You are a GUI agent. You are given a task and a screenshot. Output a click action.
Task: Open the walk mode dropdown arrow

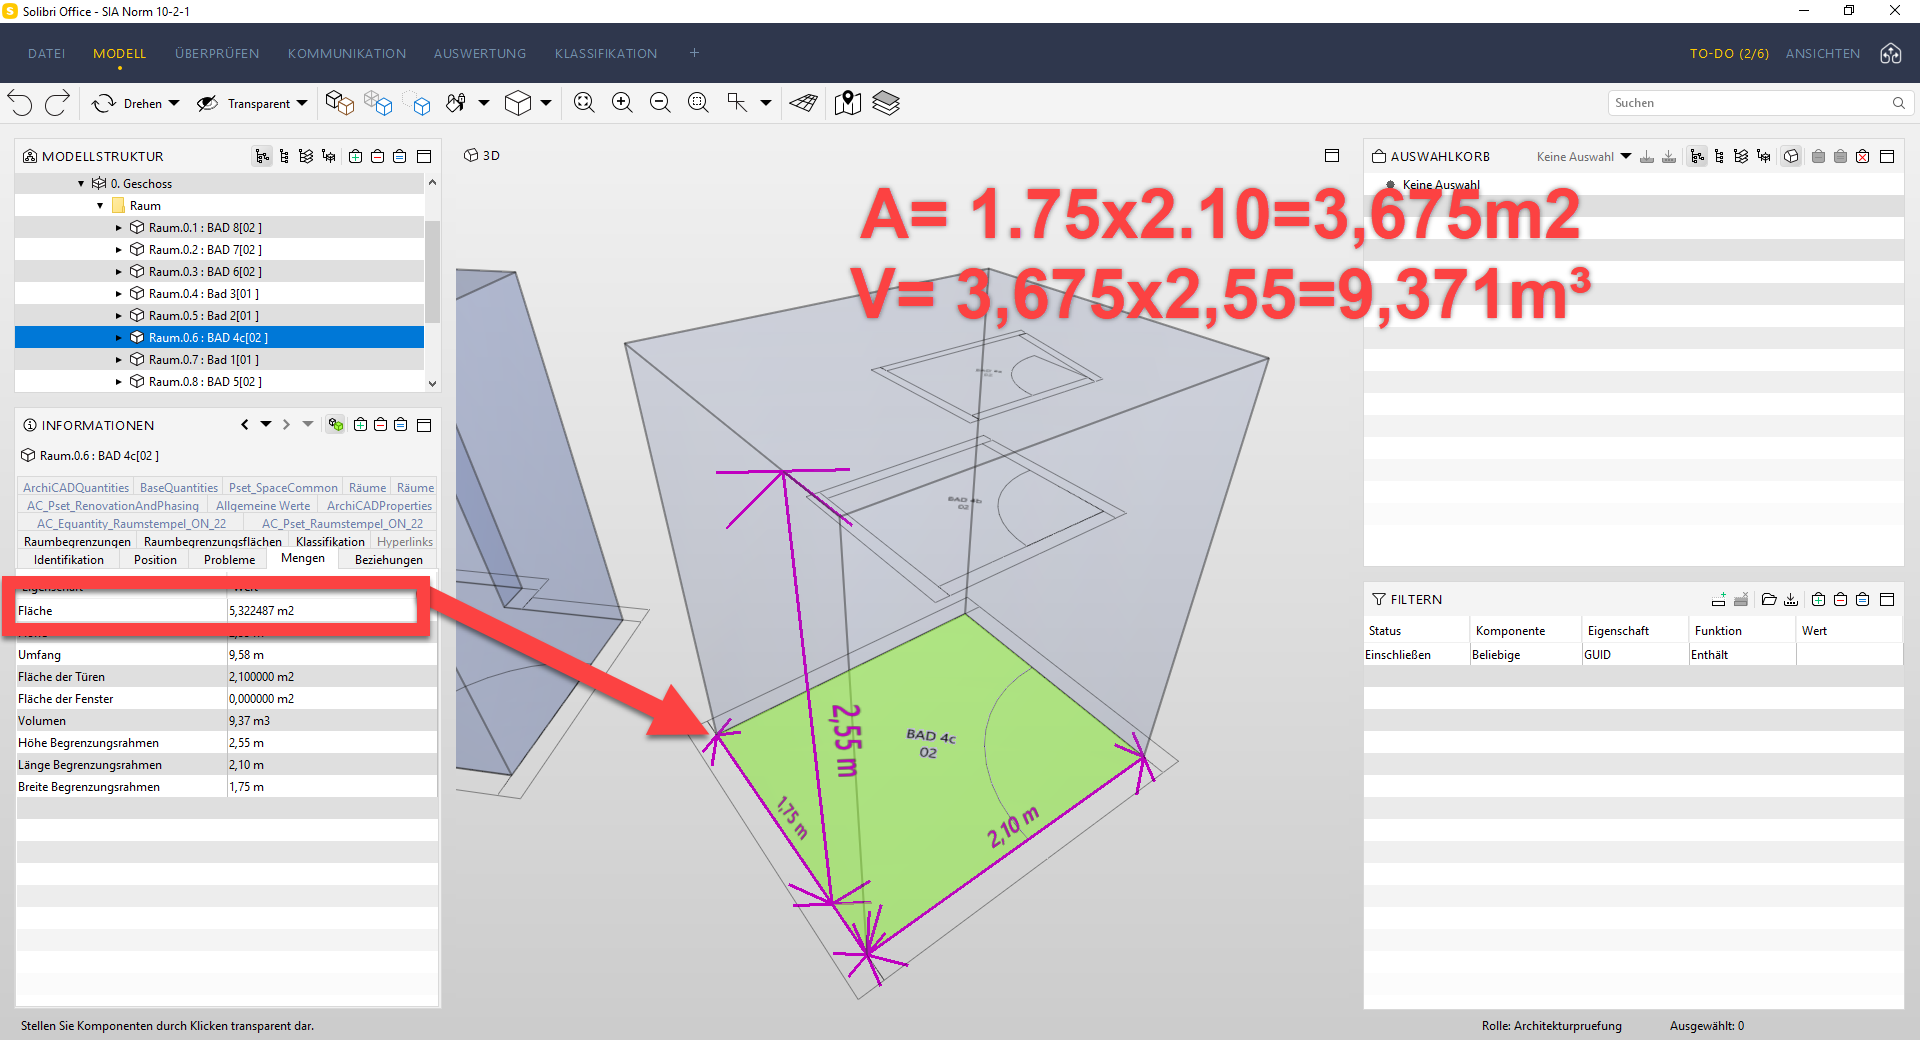tap(484, 103)
